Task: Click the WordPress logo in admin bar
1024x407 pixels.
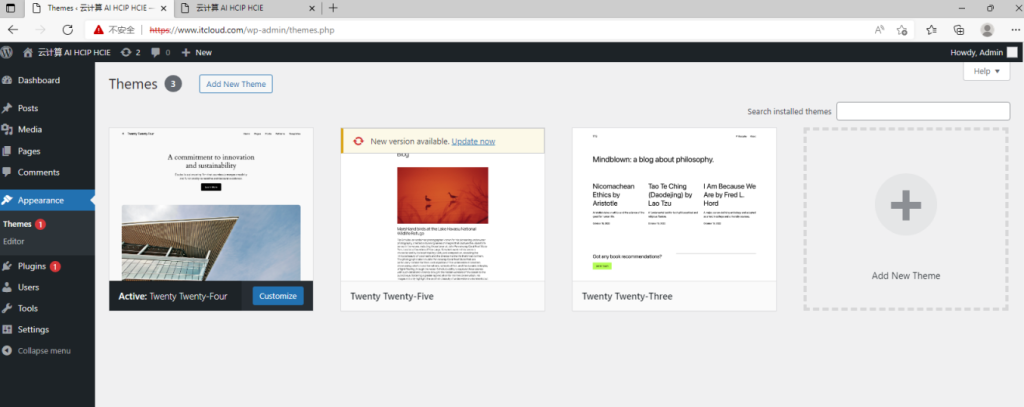Action: [8, 52]
